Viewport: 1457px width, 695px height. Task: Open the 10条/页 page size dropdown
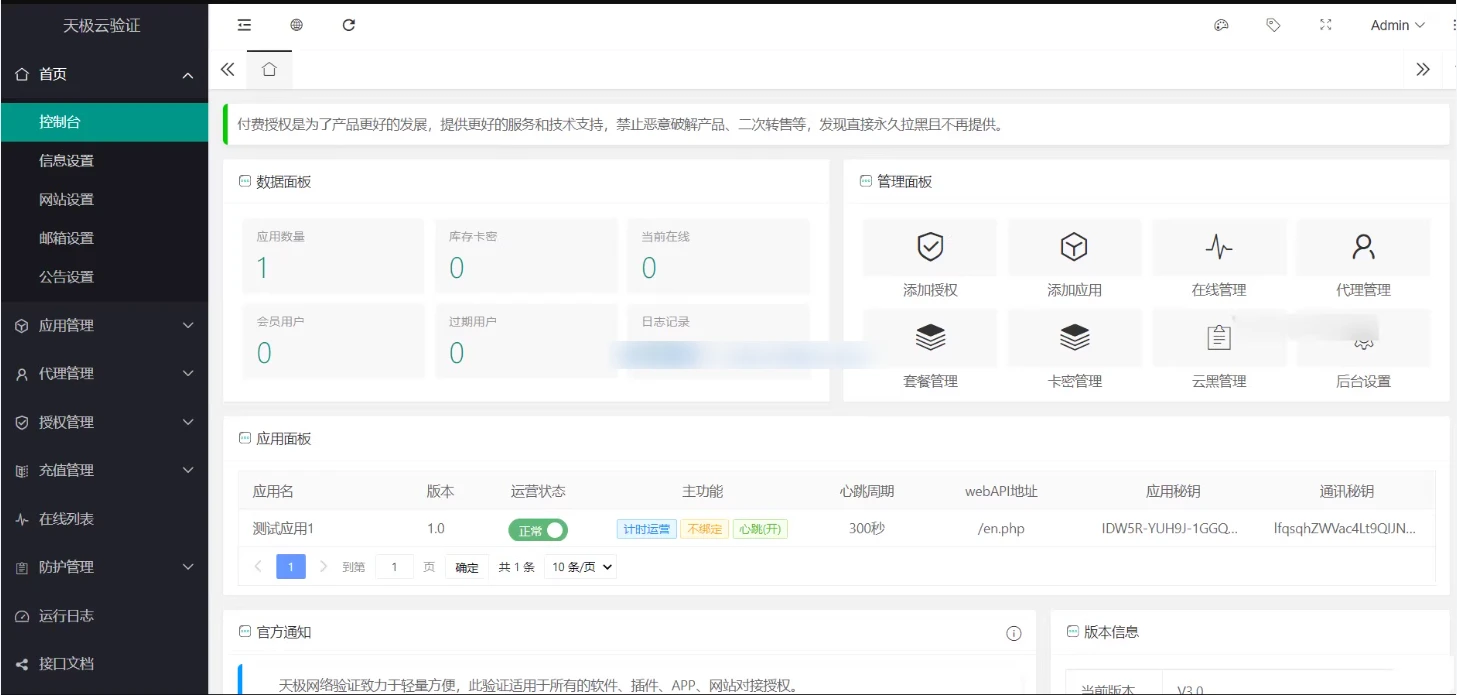pyautogui.click(x=580, y=566)
